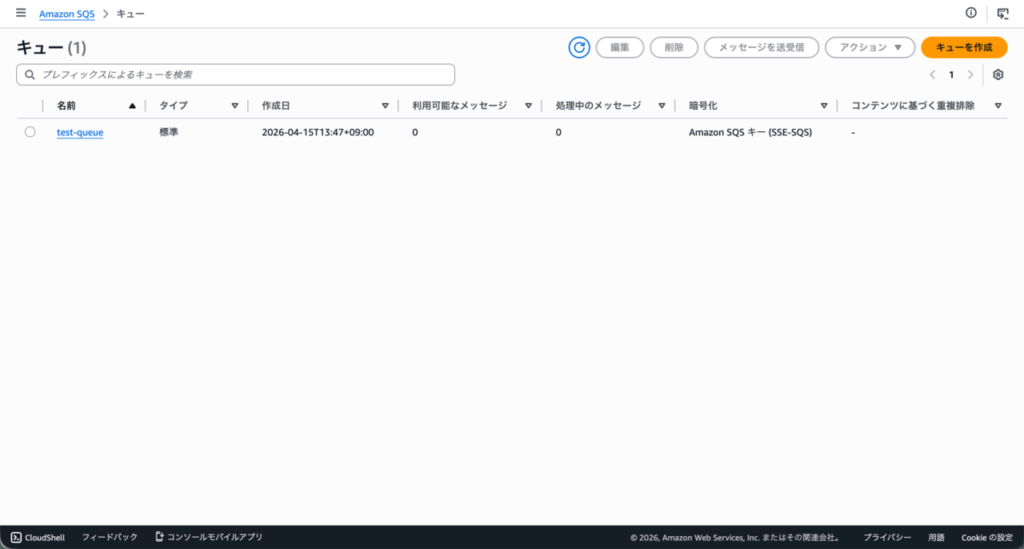Click the info panel icon

tap(970, 13)
